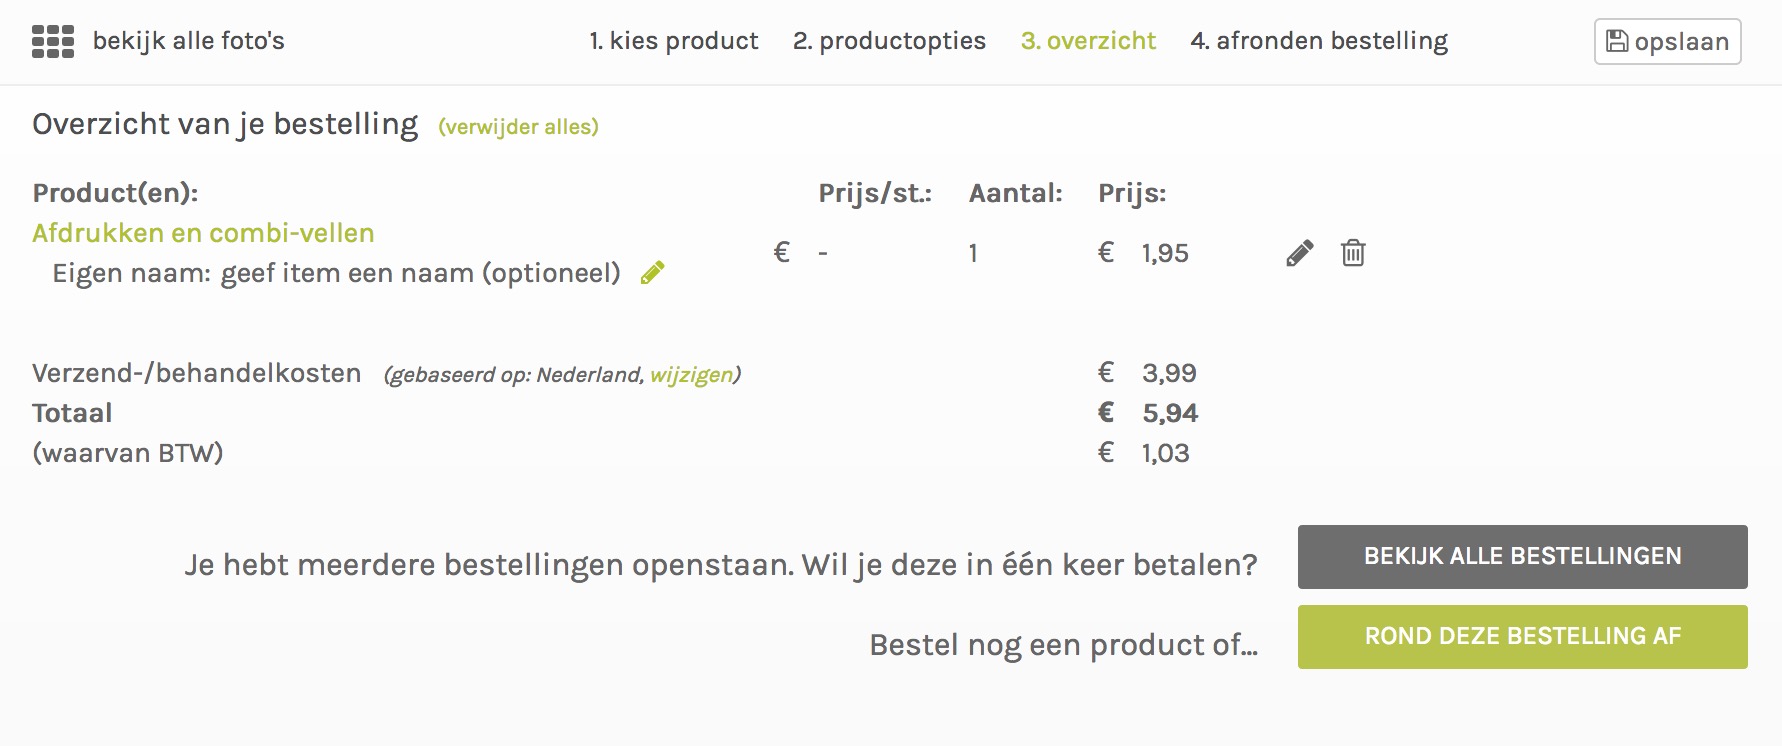Click bekijk alle foto's text

pos(188,41)
